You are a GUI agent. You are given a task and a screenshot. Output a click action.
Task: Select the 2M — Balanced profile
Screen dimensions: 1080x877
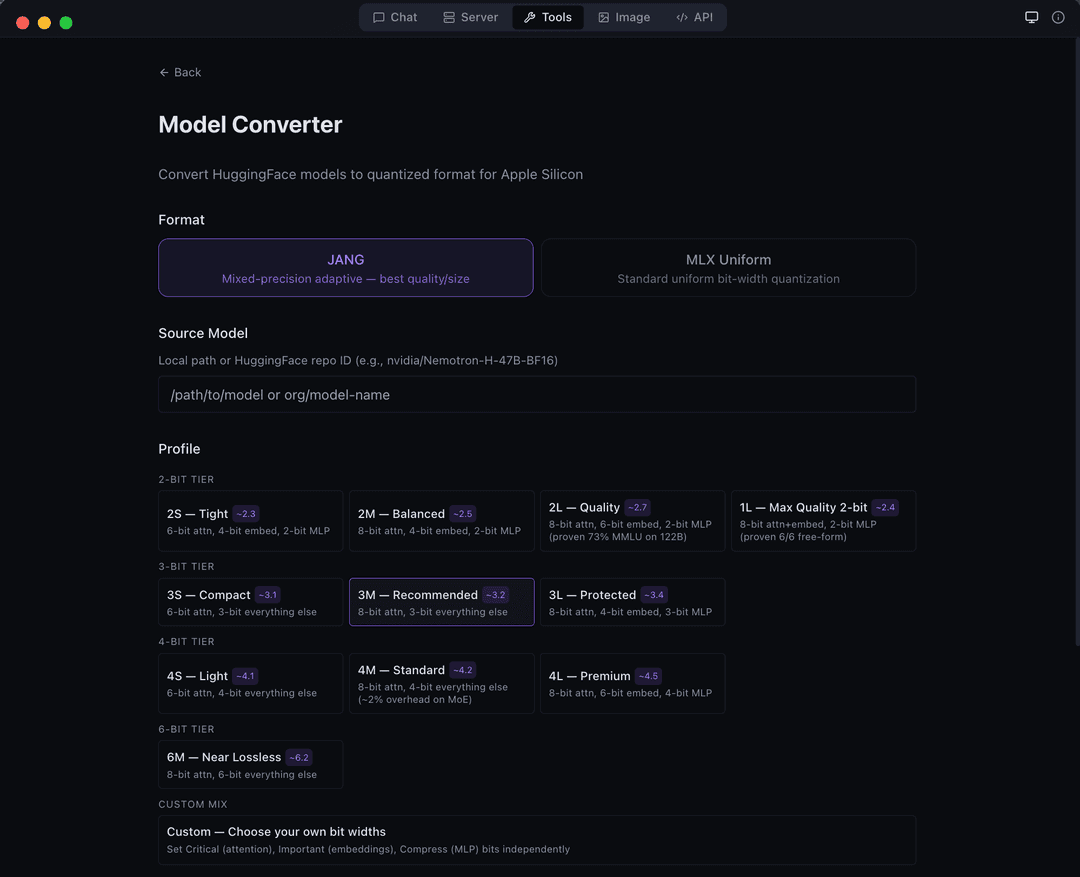pos(442,521)
